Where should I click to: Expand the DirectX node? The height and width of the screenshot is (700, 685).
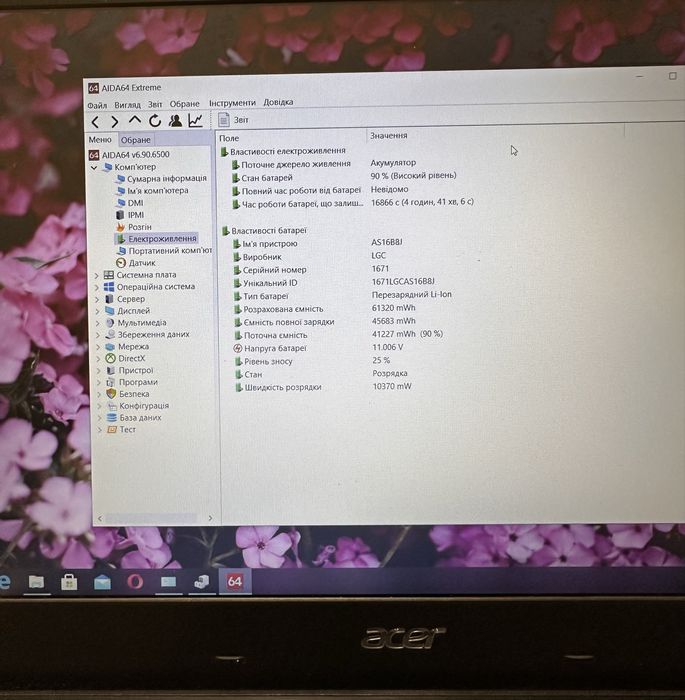[x=99, y=359]
